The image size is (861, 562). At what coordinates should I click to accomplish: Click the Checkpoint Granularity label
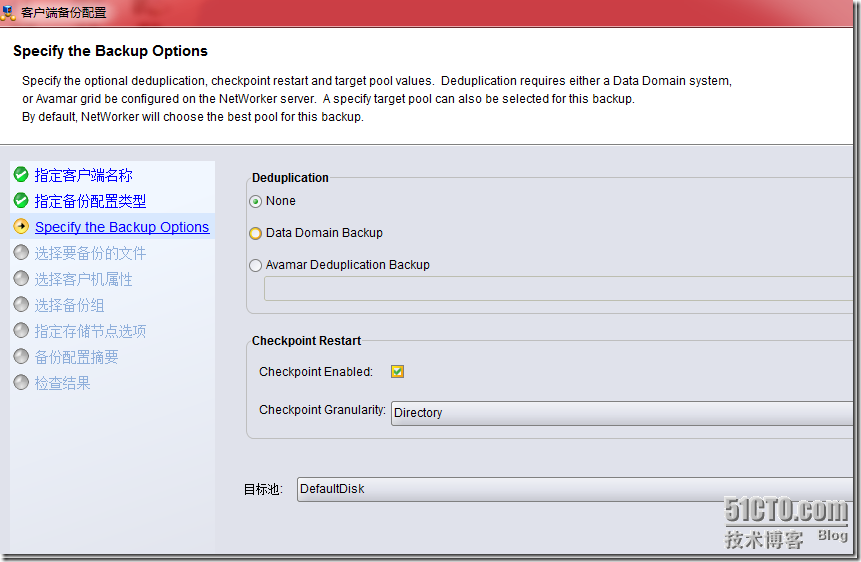[x=322, y=410]
